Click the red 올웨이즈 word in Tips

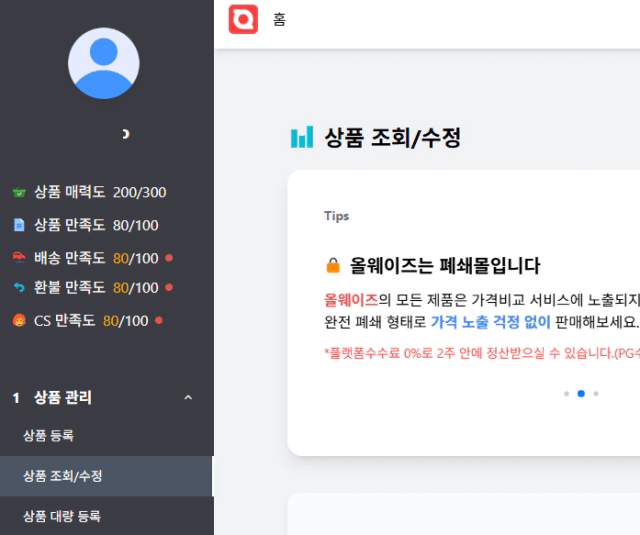351,300
